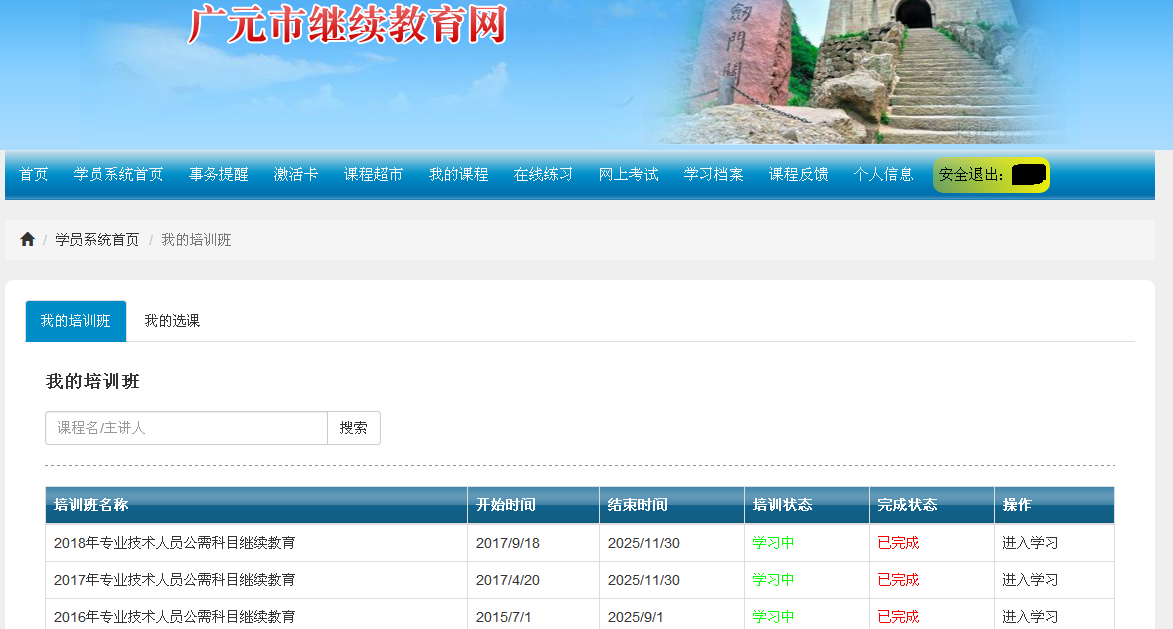
Task: Click 进入学习 for 2018年 training class
Action: [1030, 543]
